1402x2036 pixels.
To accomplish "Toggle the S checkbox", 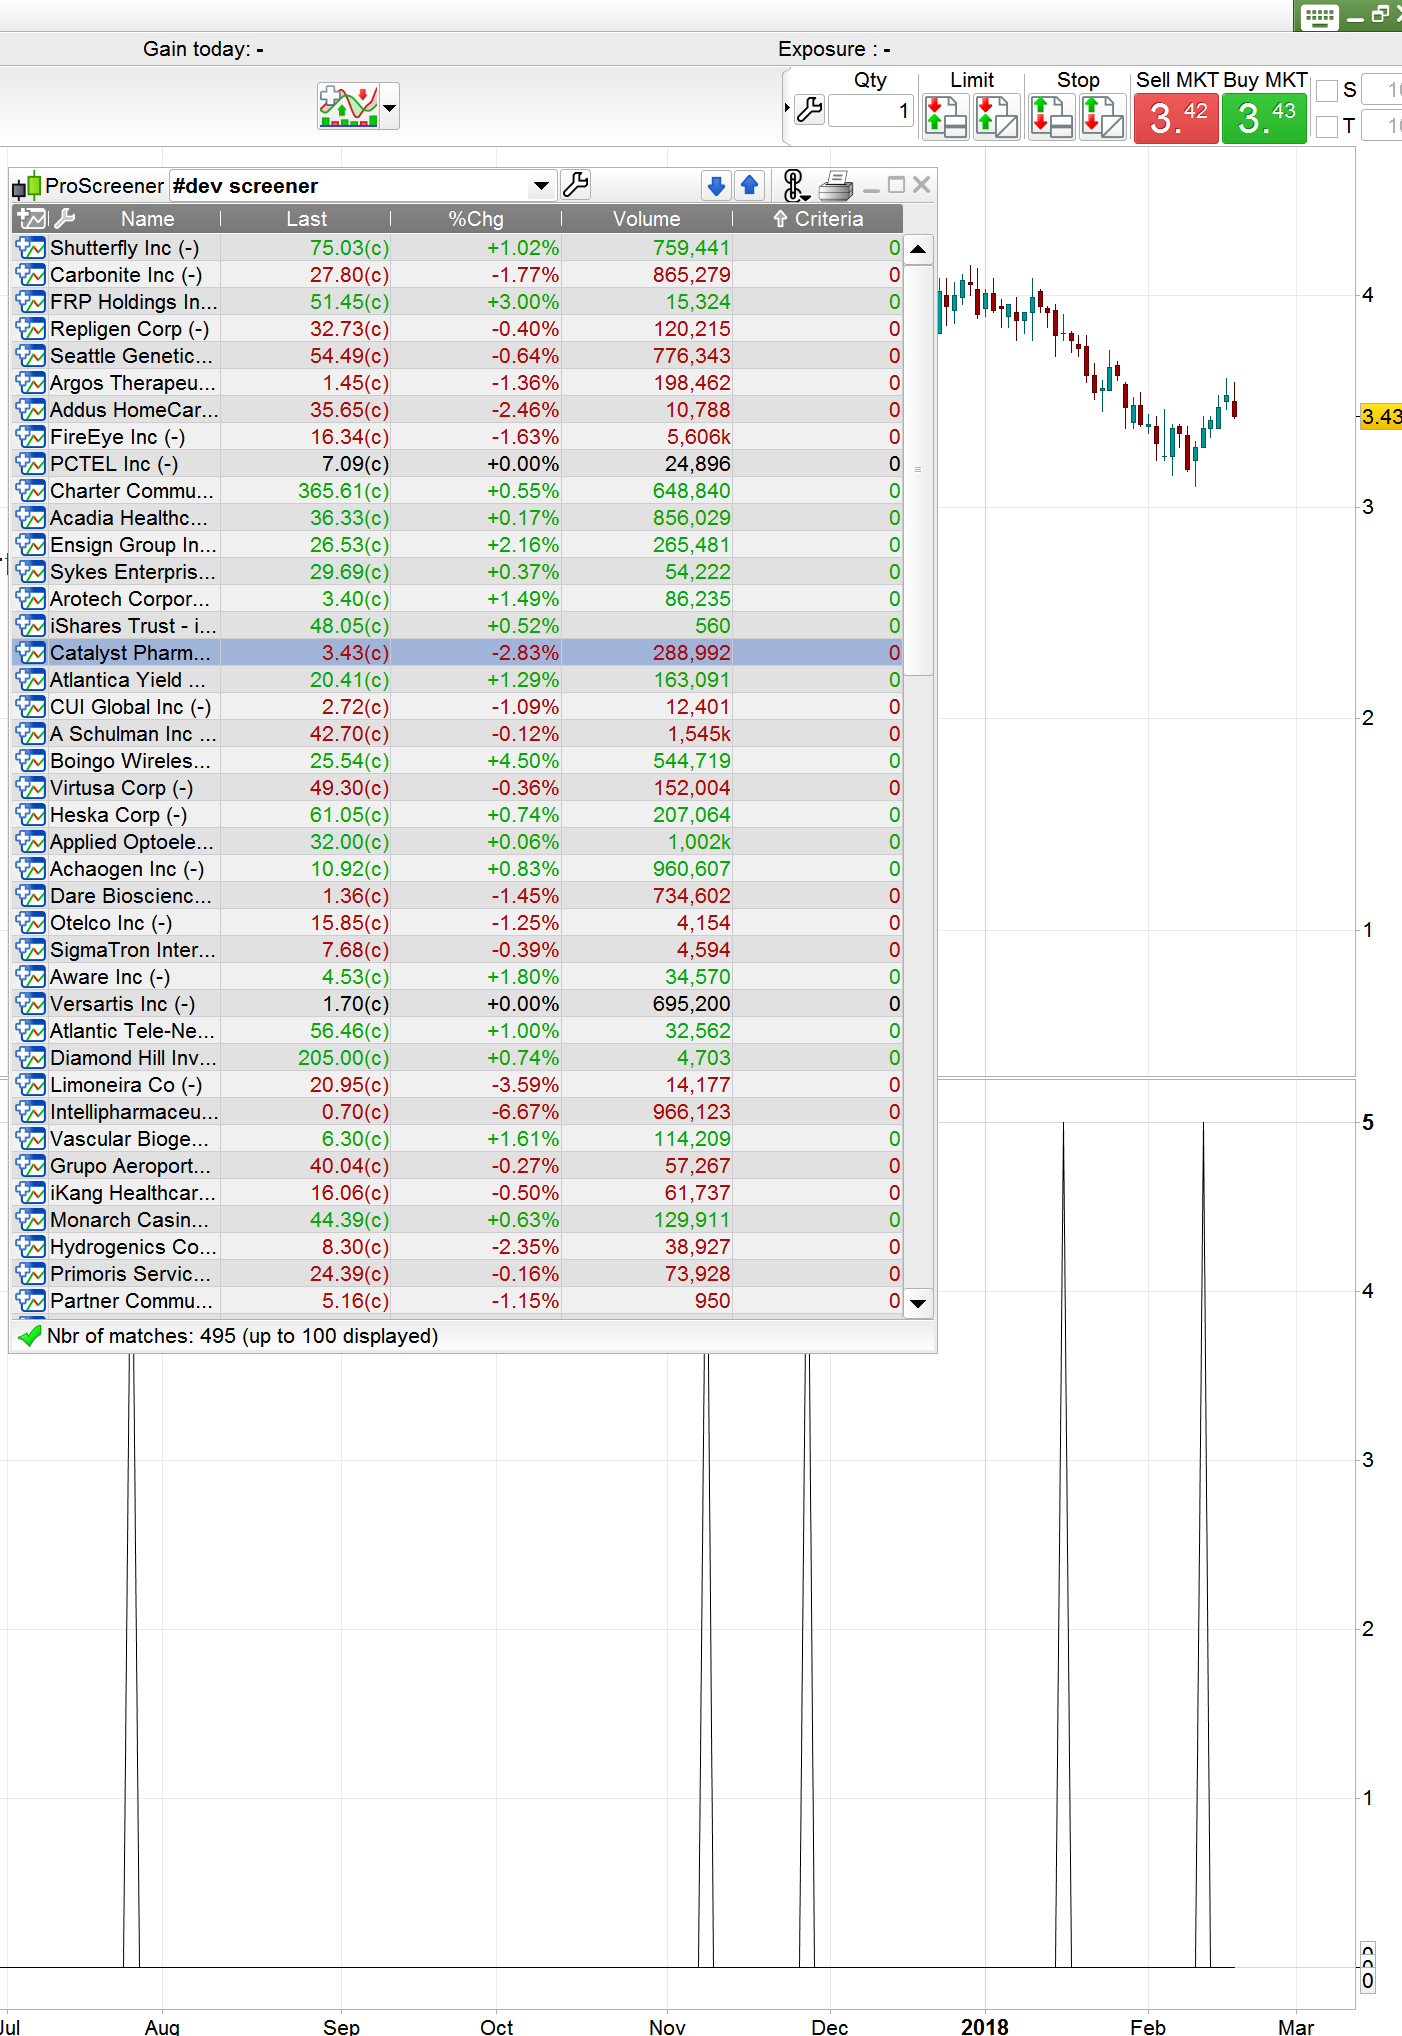I will pos(1327,91).
